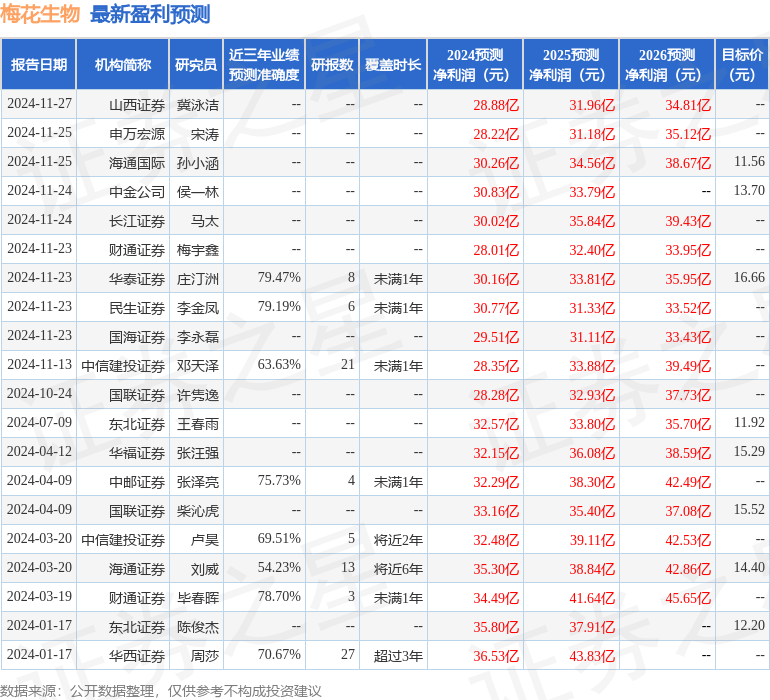Click researcher name 李金凤

(x=198, y=308)
